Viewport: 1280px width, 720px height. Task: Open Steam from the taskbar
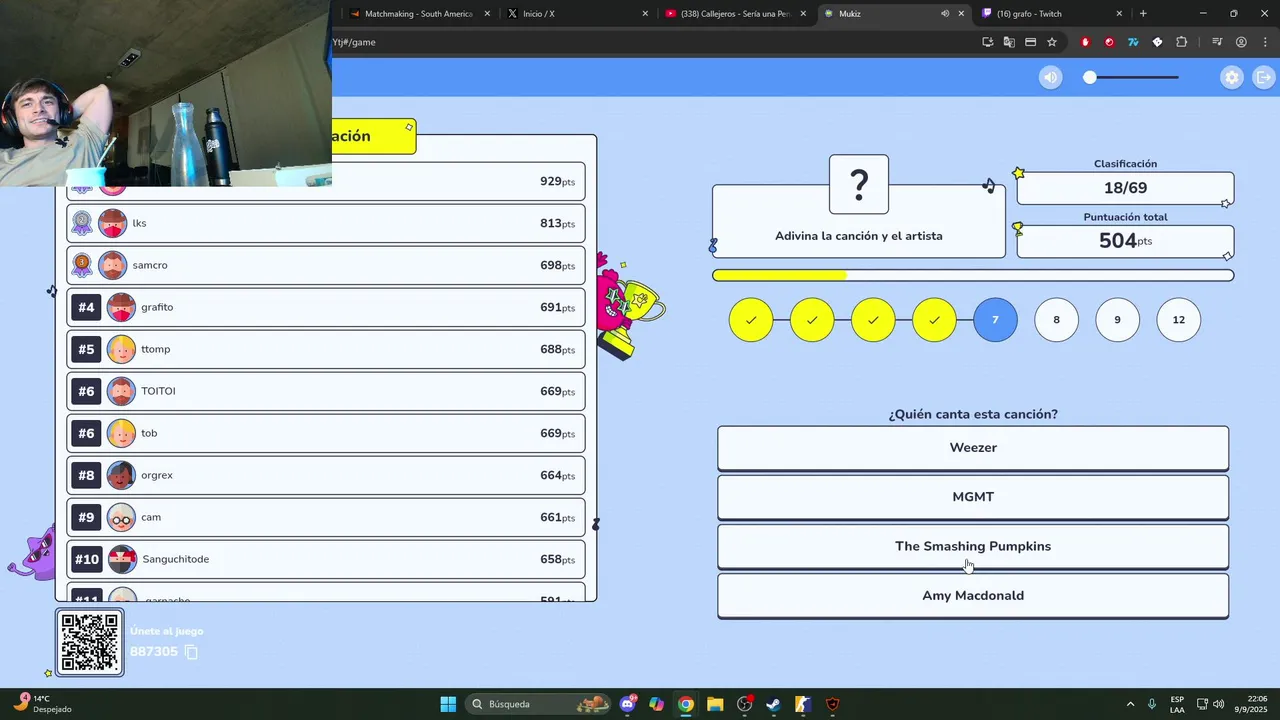click(773, 704)
